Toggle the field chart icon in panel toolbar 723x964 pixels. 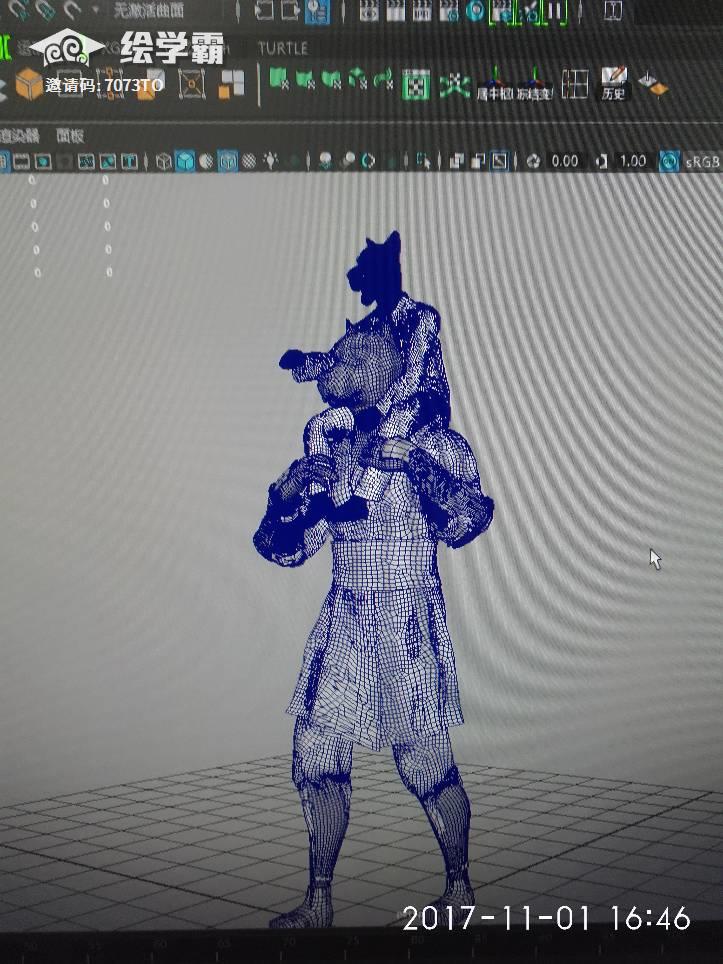tap(85, 162)
